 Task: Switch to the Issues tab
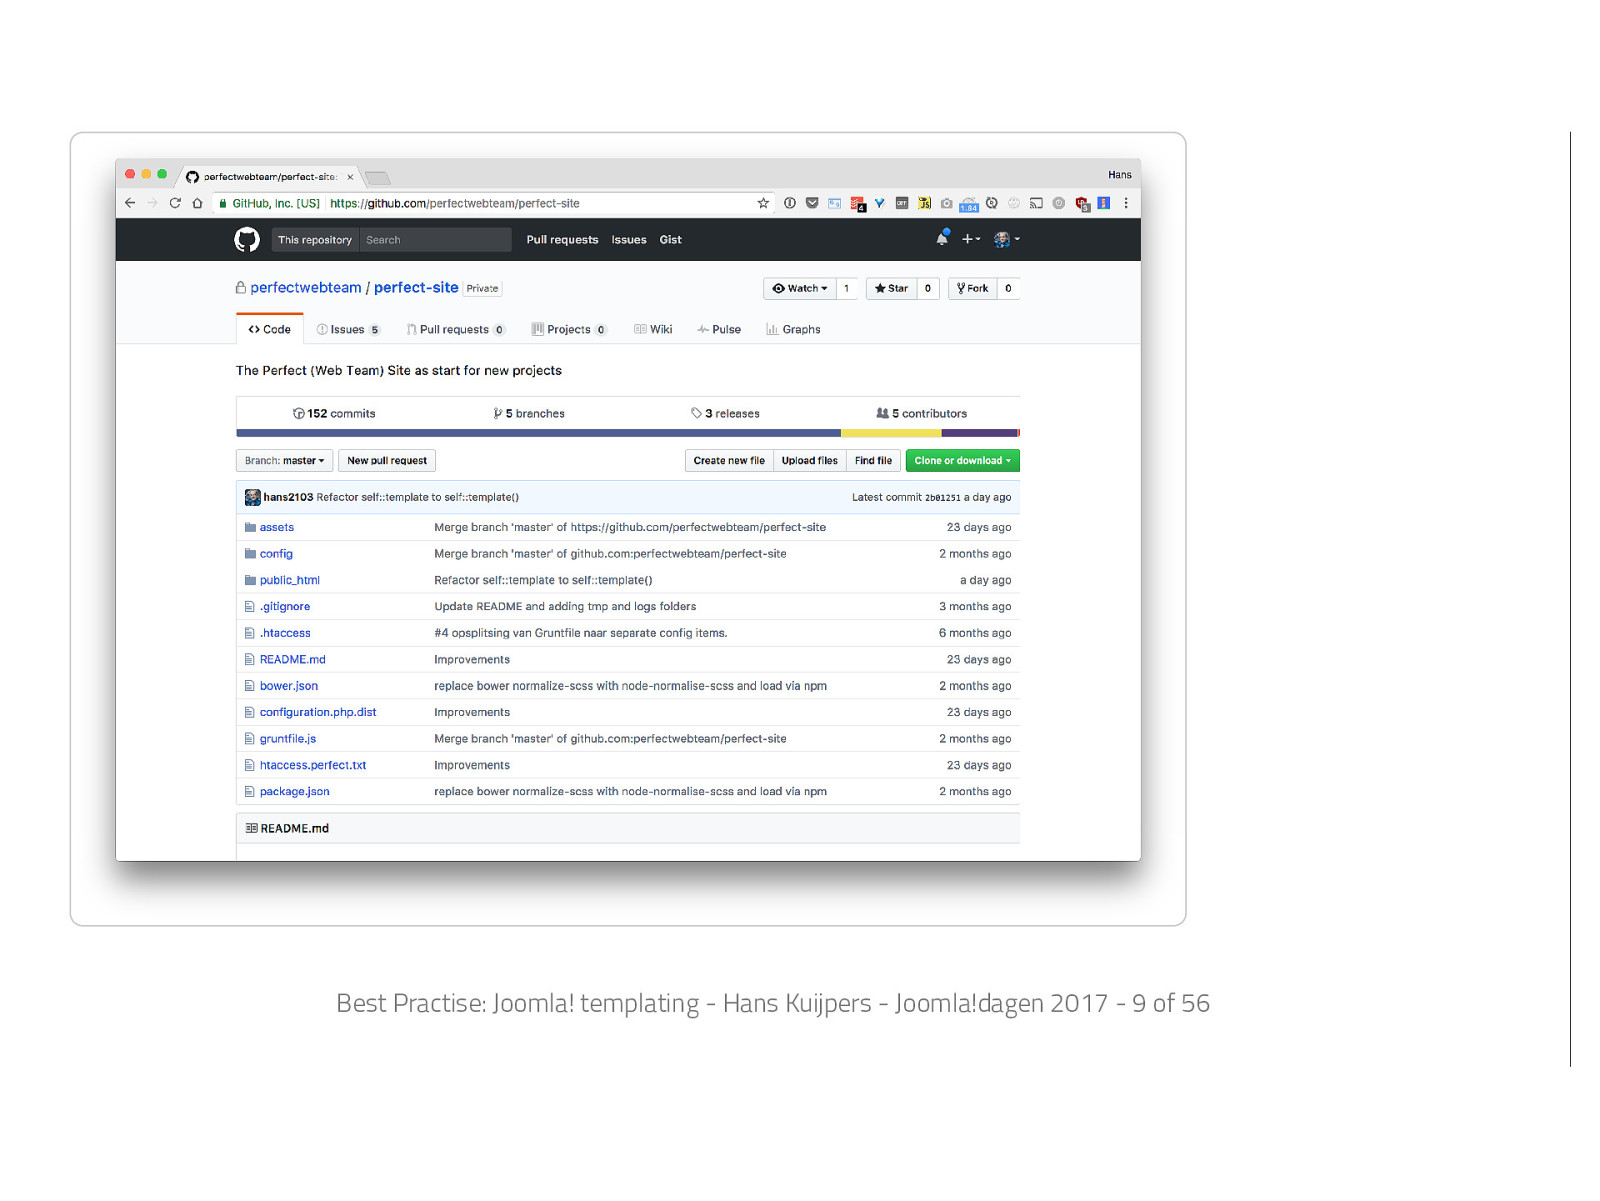(348, 329)
